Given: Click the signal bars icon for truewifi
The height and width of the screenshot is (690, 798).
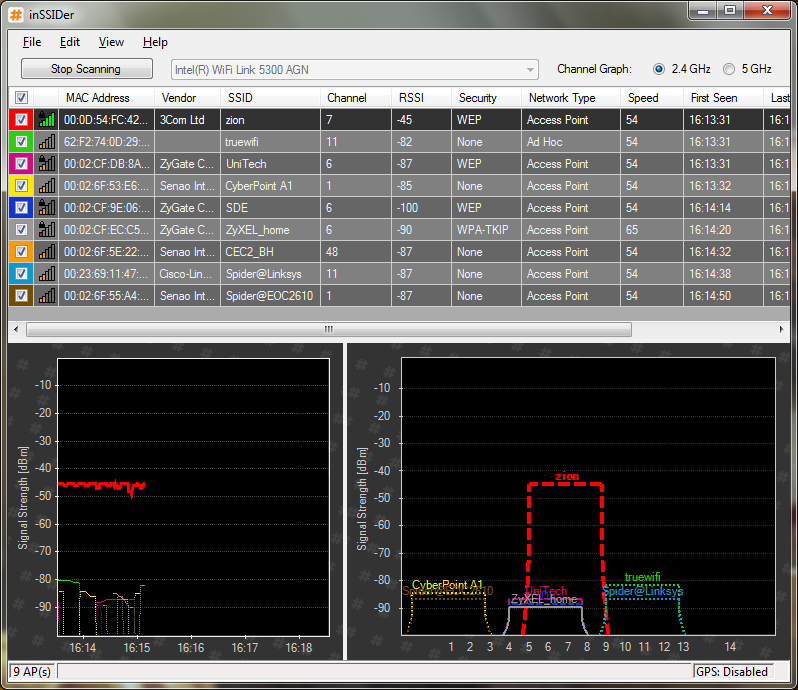Looking at the screenshot, I should 46,142.
